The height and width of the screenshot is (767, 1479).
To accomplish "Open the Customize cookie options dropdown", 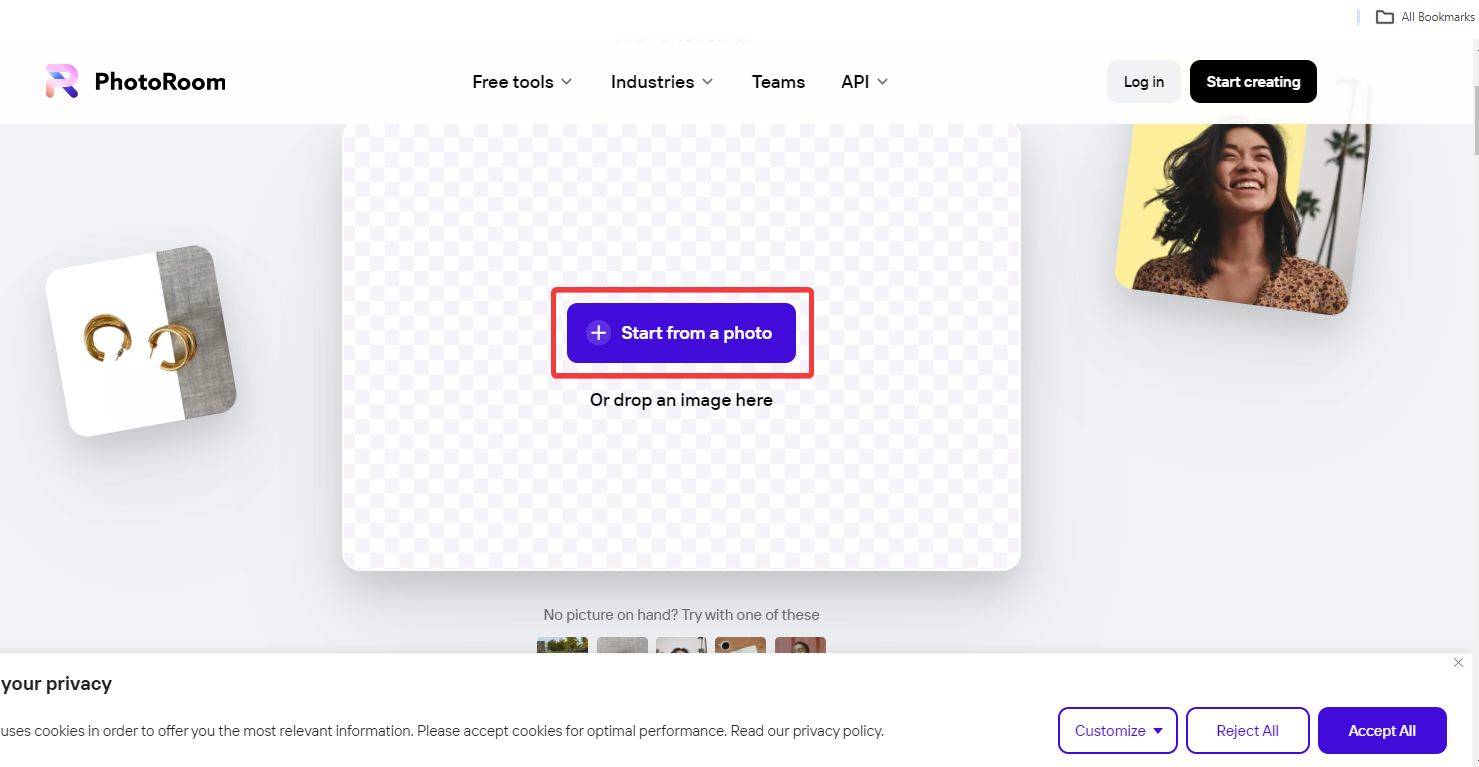I will click(x=1117, y=731).
